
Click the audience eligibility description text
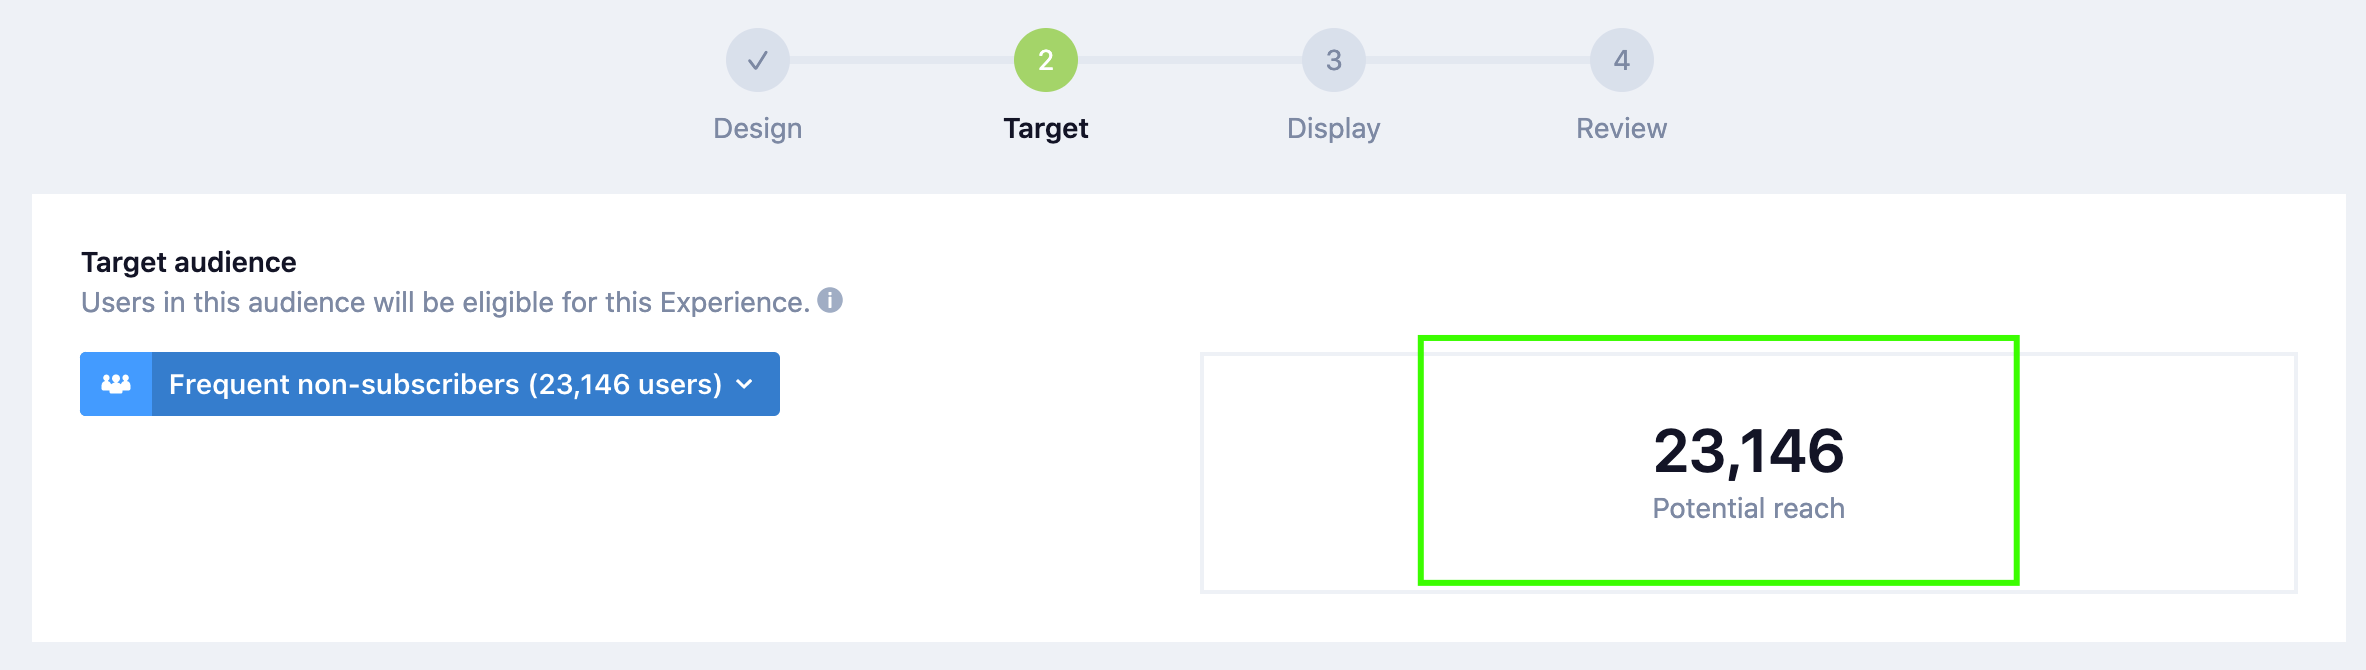(445, 302)
